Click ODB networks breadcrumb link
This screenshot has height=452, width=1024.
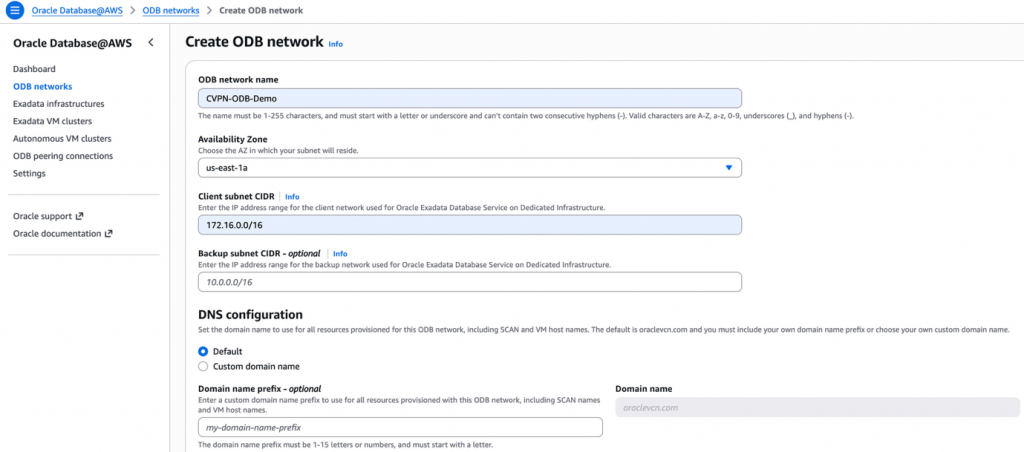(x=171, y=10)
